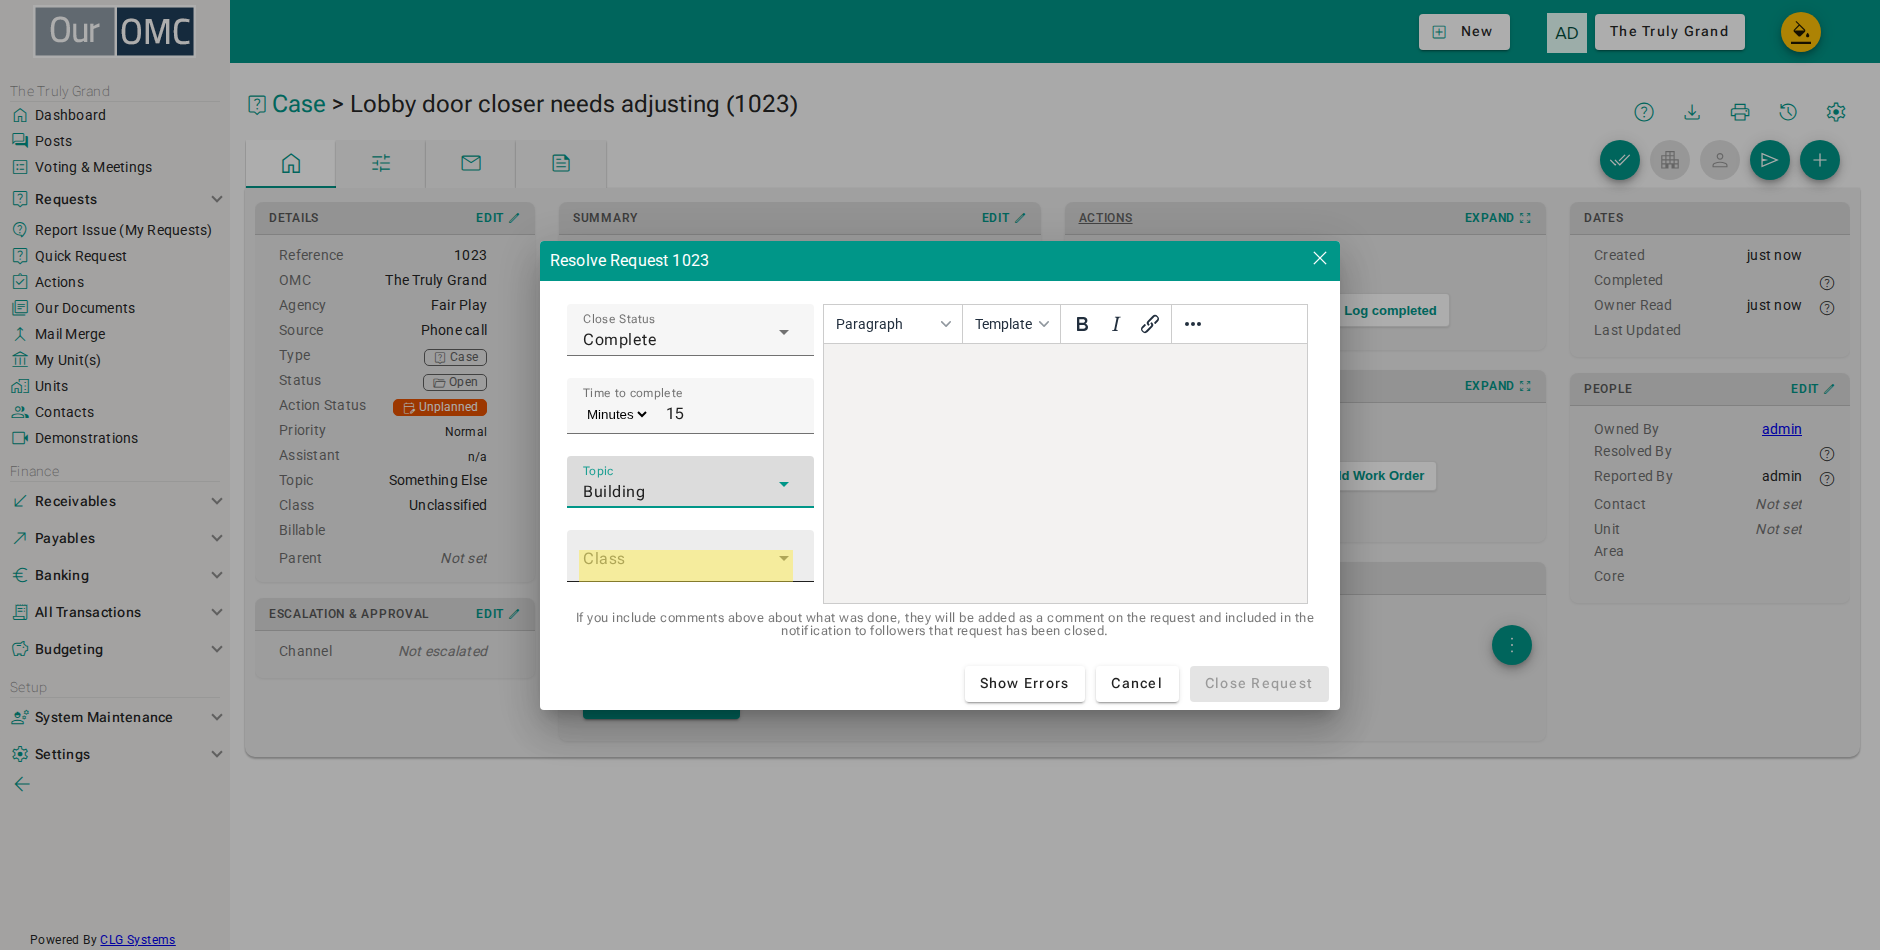Open the admin link under Owned By
The width and height of the screenshot is (1880, 950).
click(x=1781, y=429)
